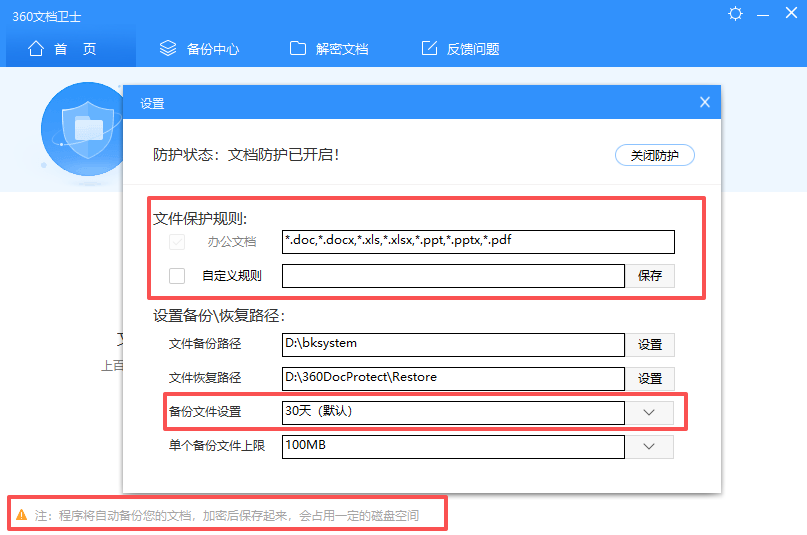This screenshot has width=807, height=535.
Task: Open the settings gear in the title bar
Action: [x=736, y=14]
